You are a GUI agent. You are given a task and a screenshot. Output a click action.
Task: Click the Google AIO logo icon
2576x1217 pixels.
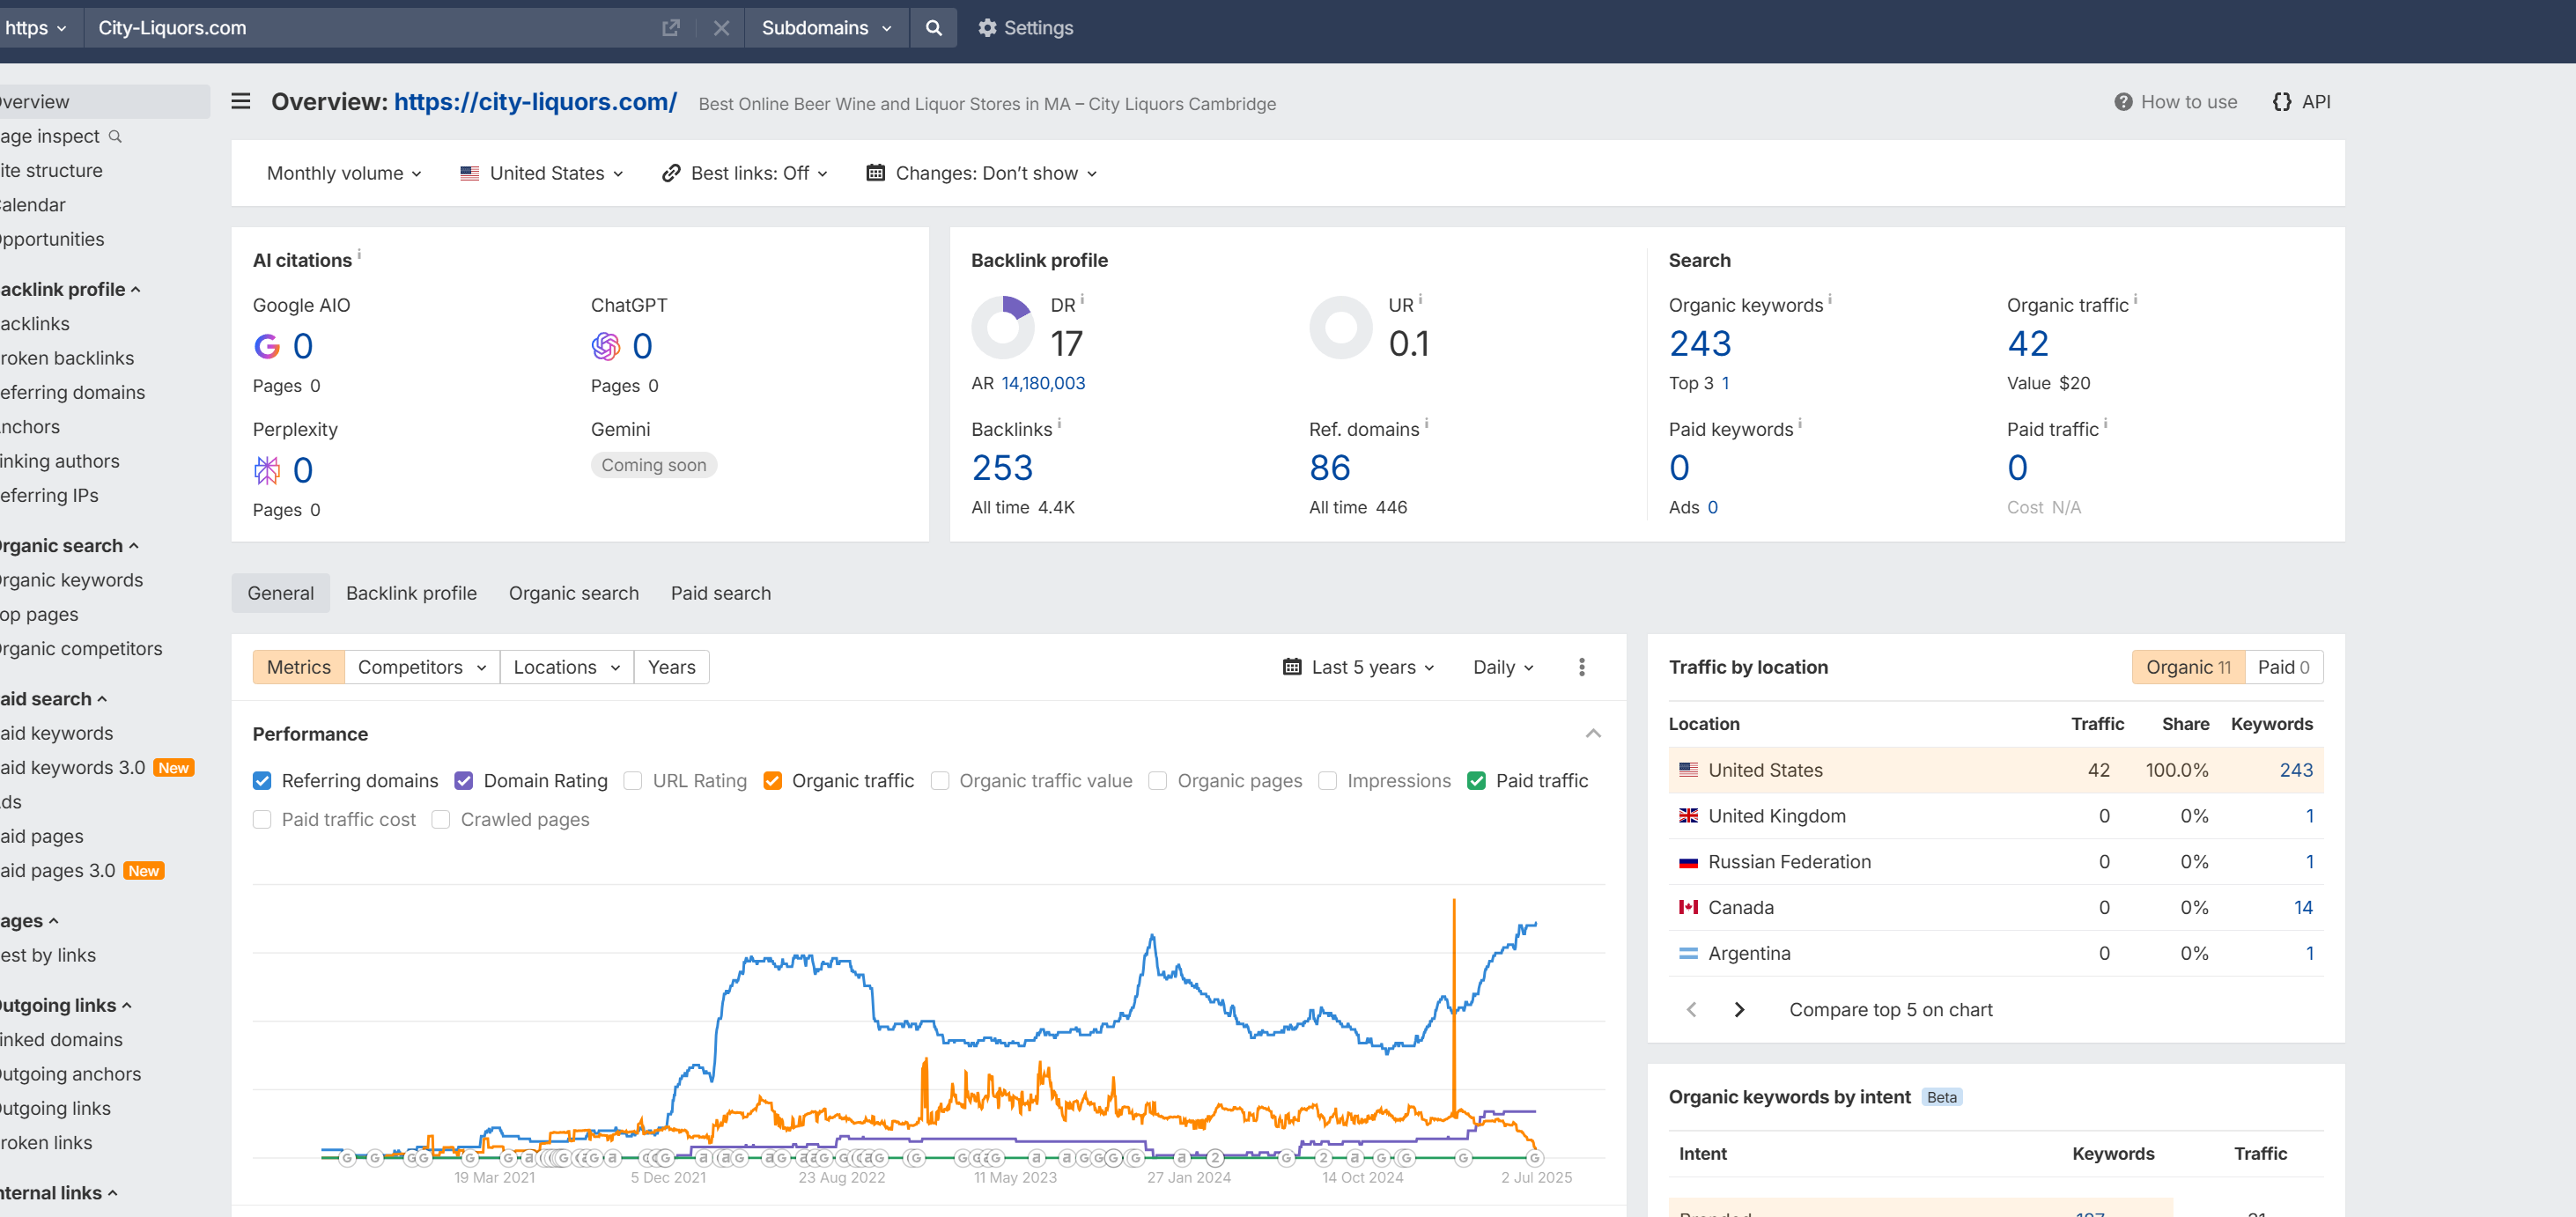pyautogui.click(x=267, y=346)
